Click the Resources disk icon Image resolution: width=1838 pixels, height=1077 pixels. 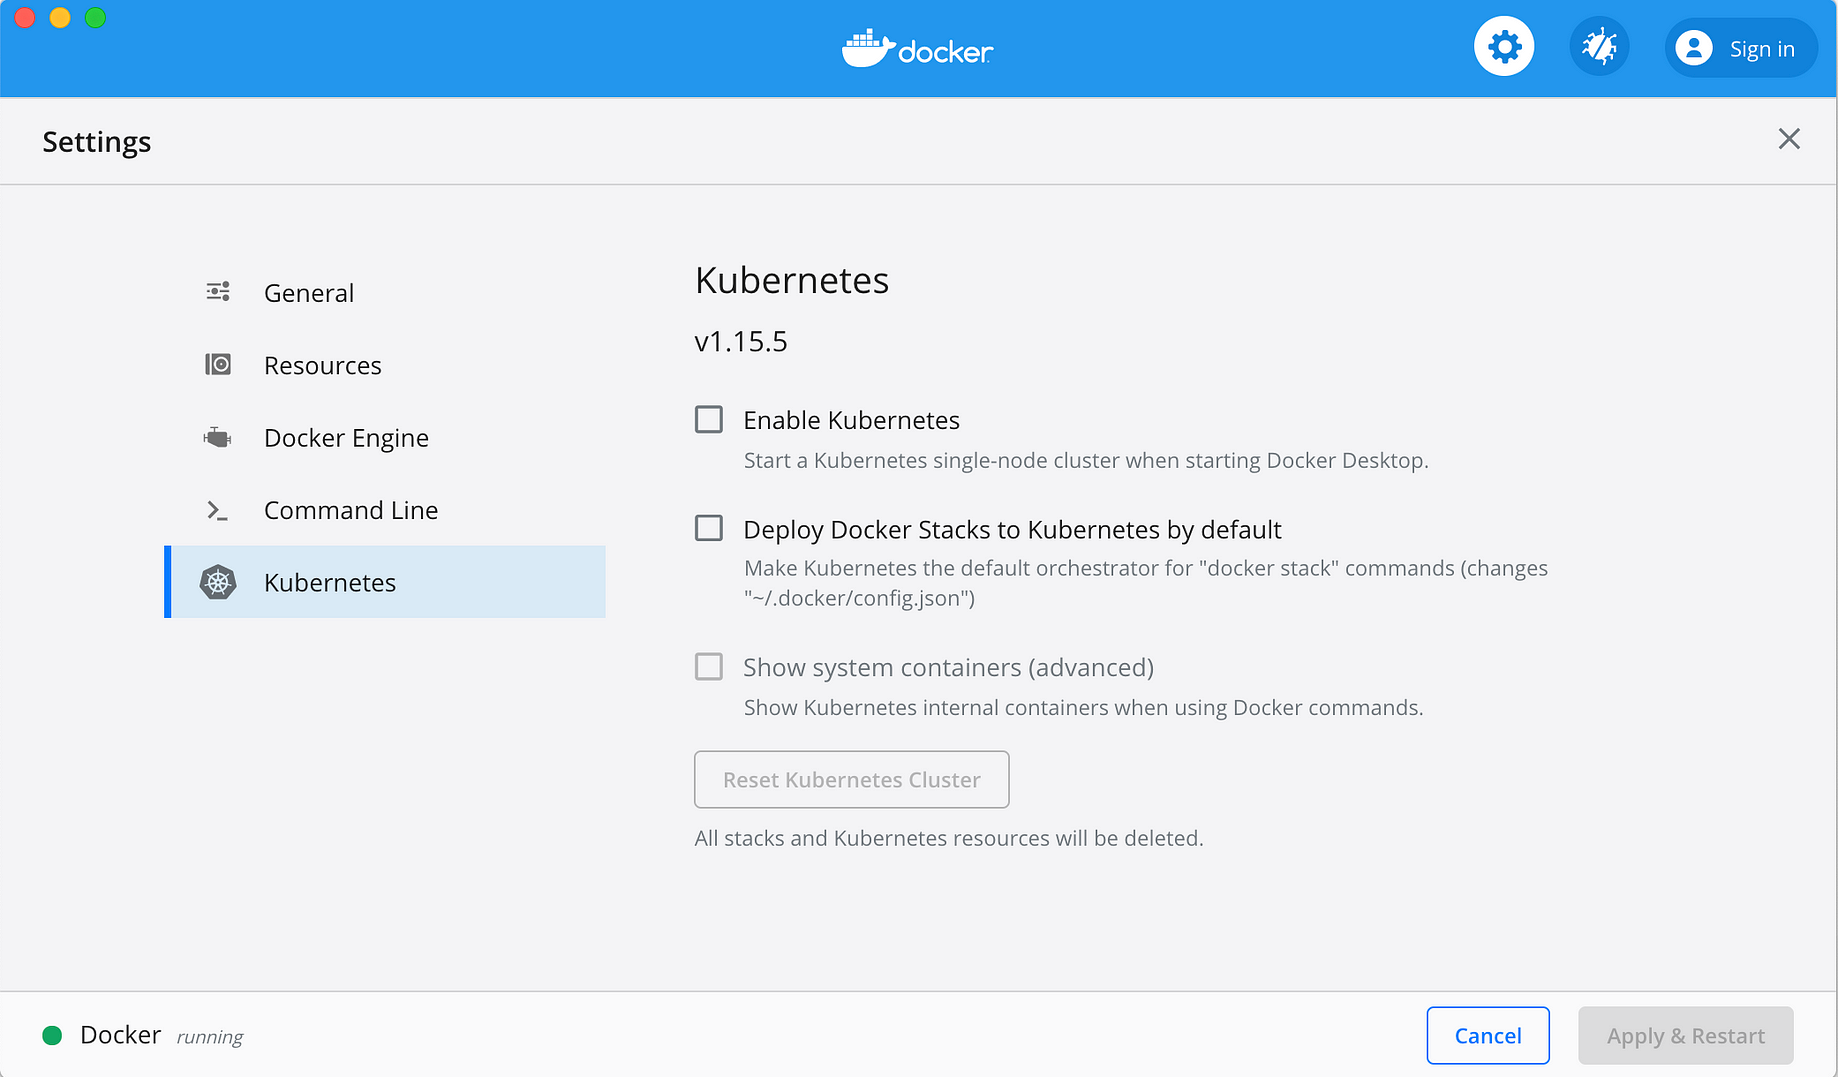(218, 364)
